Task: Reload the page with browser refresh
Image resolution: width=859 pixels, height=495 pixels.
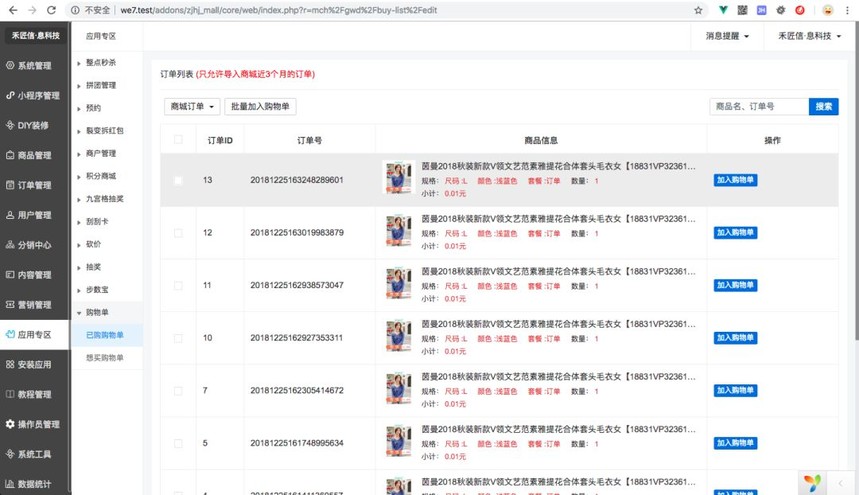Action: (51, 10)
